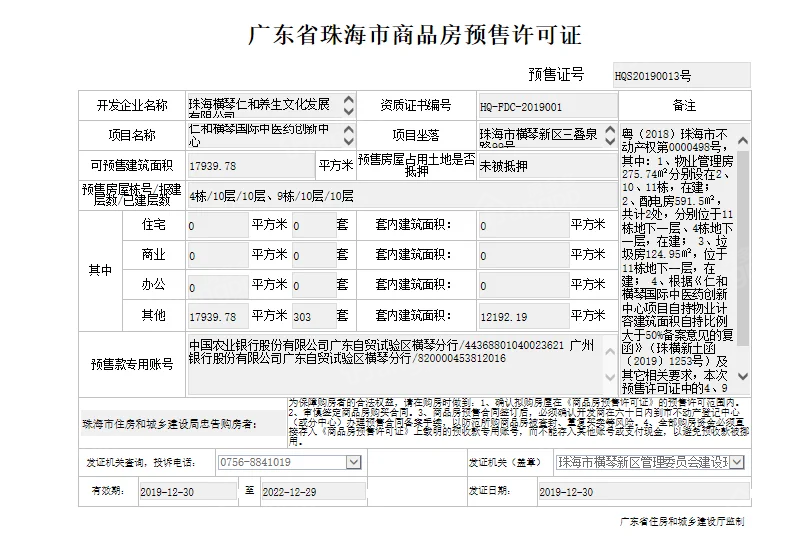Click the remarks text area content
Screen dimensions: 808x538
pyautogui.click(x=678, y=260)
